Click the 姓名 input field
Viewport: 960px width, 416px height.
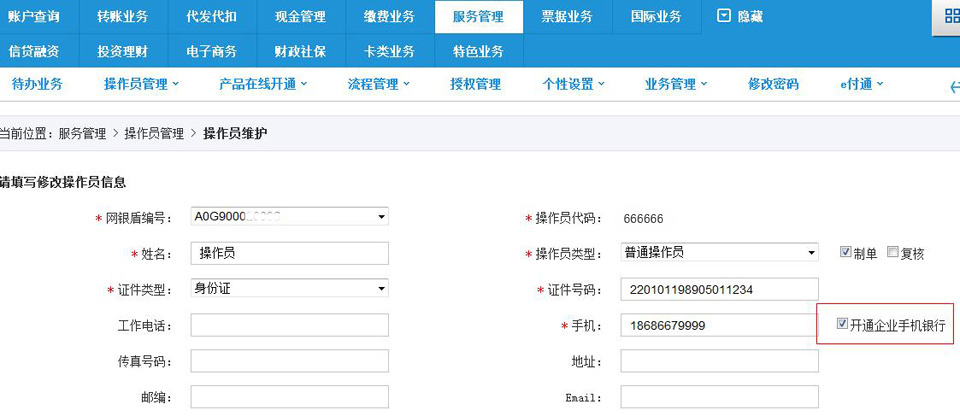pyautogui.click(x=289, y=253)
